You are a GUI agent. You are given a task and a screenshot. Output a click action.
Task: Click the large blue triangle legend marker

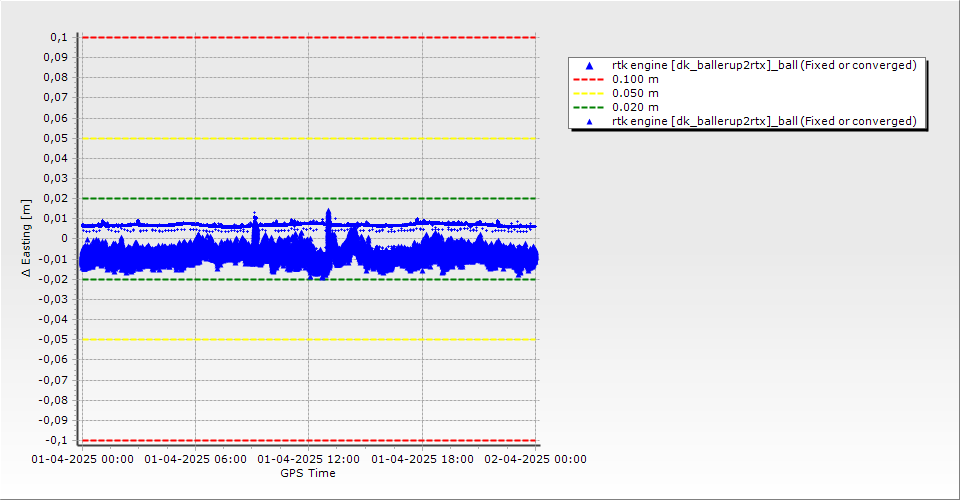click(x=590, y=65)
